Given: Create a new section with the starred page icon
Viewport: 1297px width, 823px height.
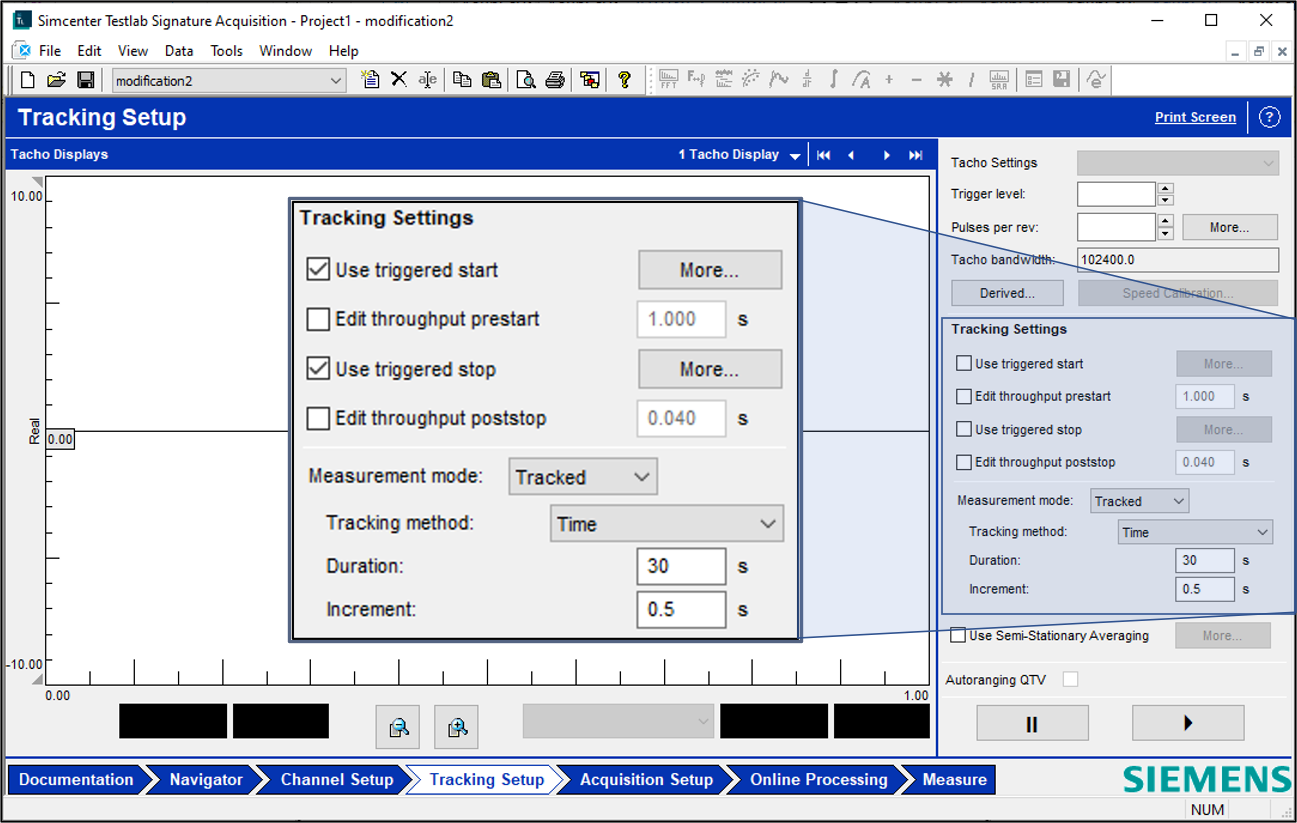Looking at the screenshot, I should click(370, 80).
